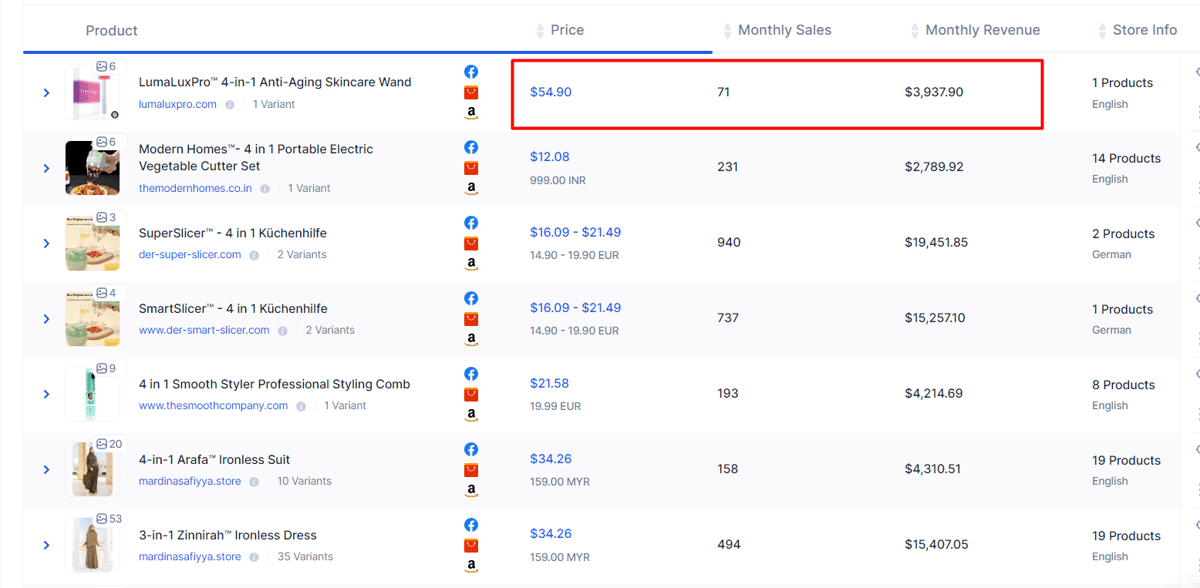Click info icon beside der-super-slicer.com

[x=254, y=255]
